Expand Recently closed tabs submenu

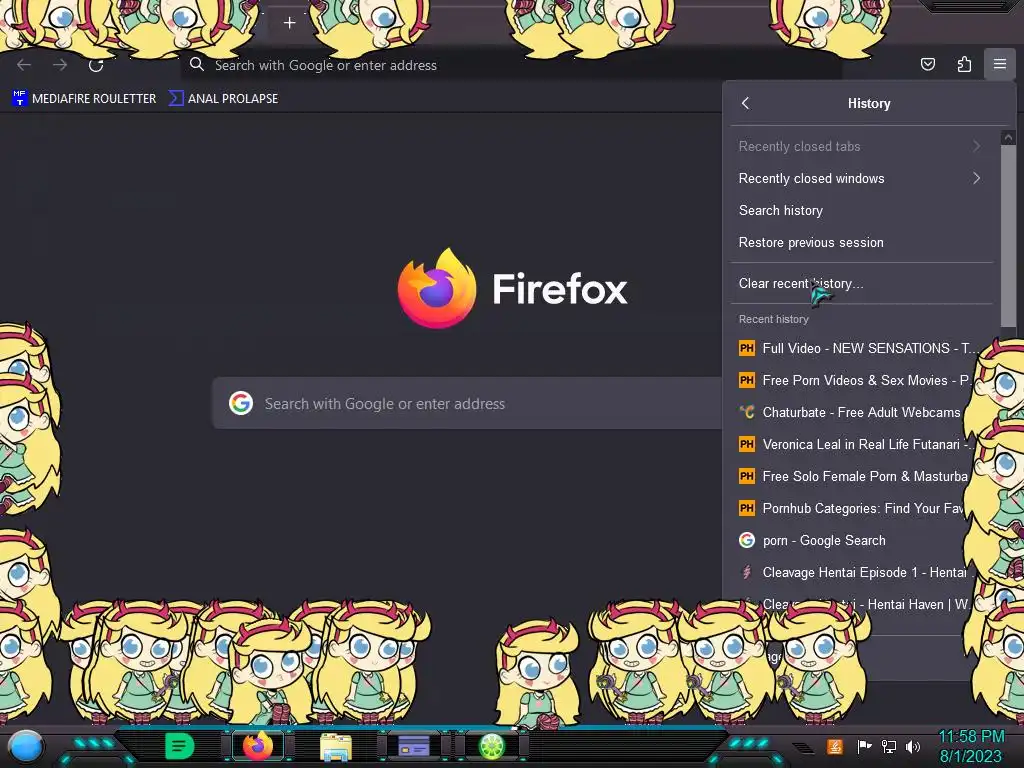[861, 146]
